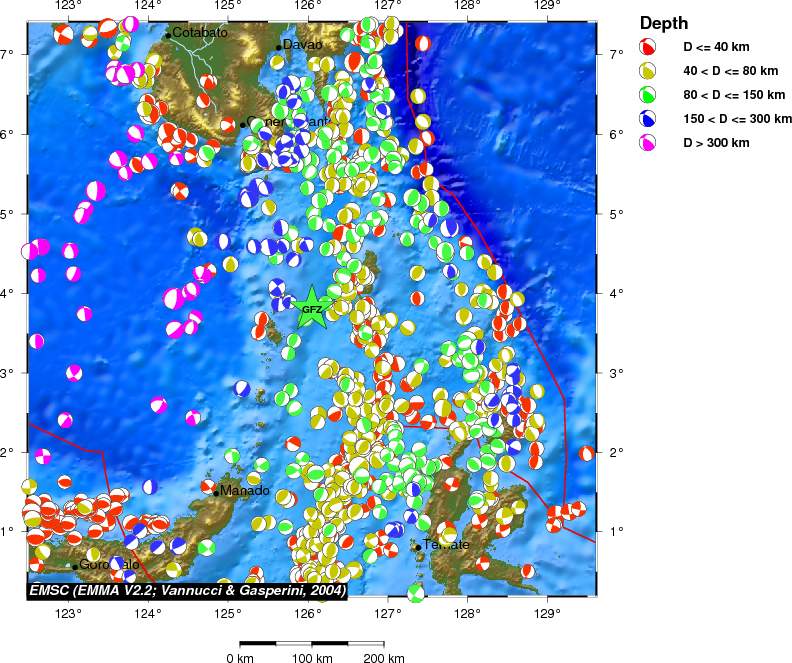The height and width of the screenshot is (663, 792).
Task: Click the 'D <= 40 km' legend text
Action: (716, 47)
